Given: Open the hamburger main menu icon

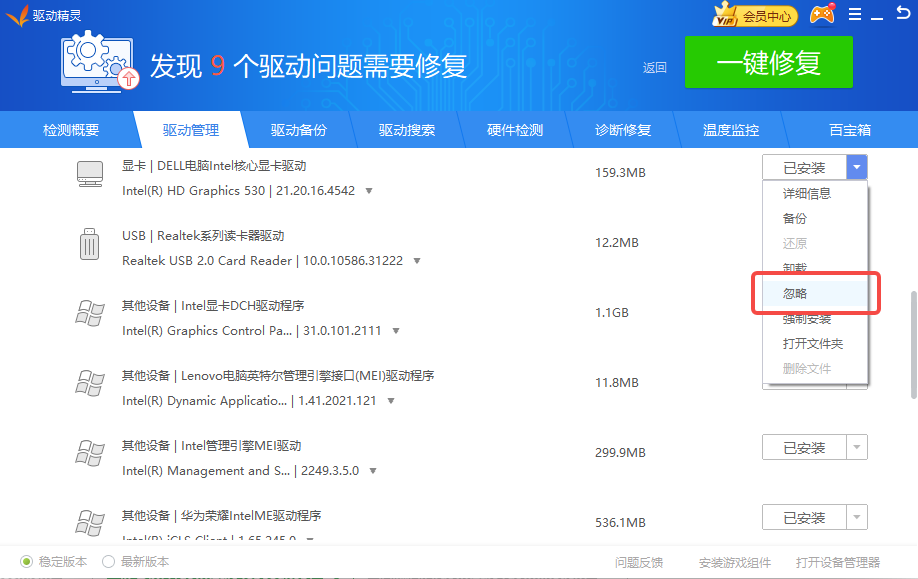Looking at the screenshot, I should [x=854, y=14].
